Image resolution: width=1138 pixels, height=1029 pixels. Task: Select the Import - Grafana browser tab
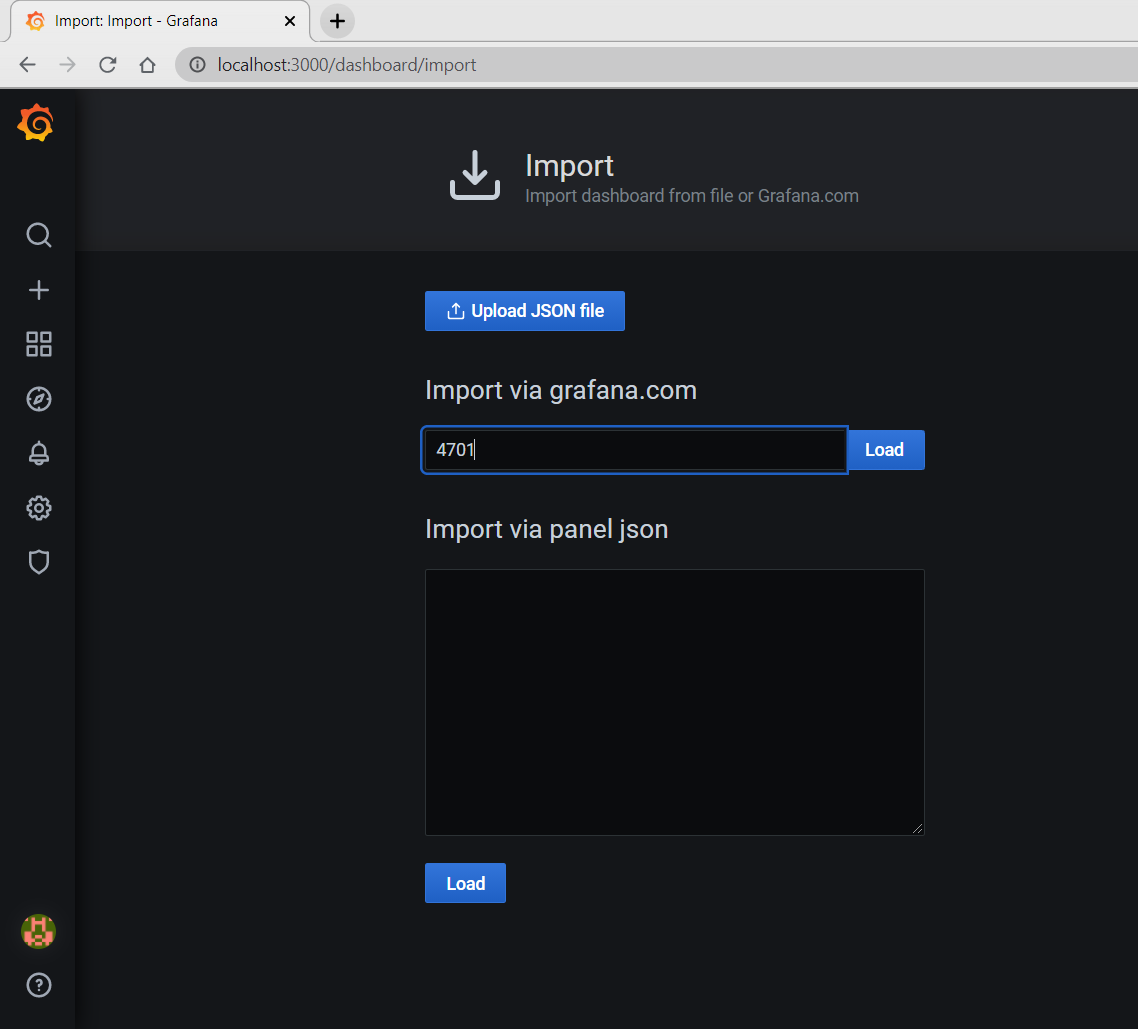pyautogui.click(x=160, y=21)
